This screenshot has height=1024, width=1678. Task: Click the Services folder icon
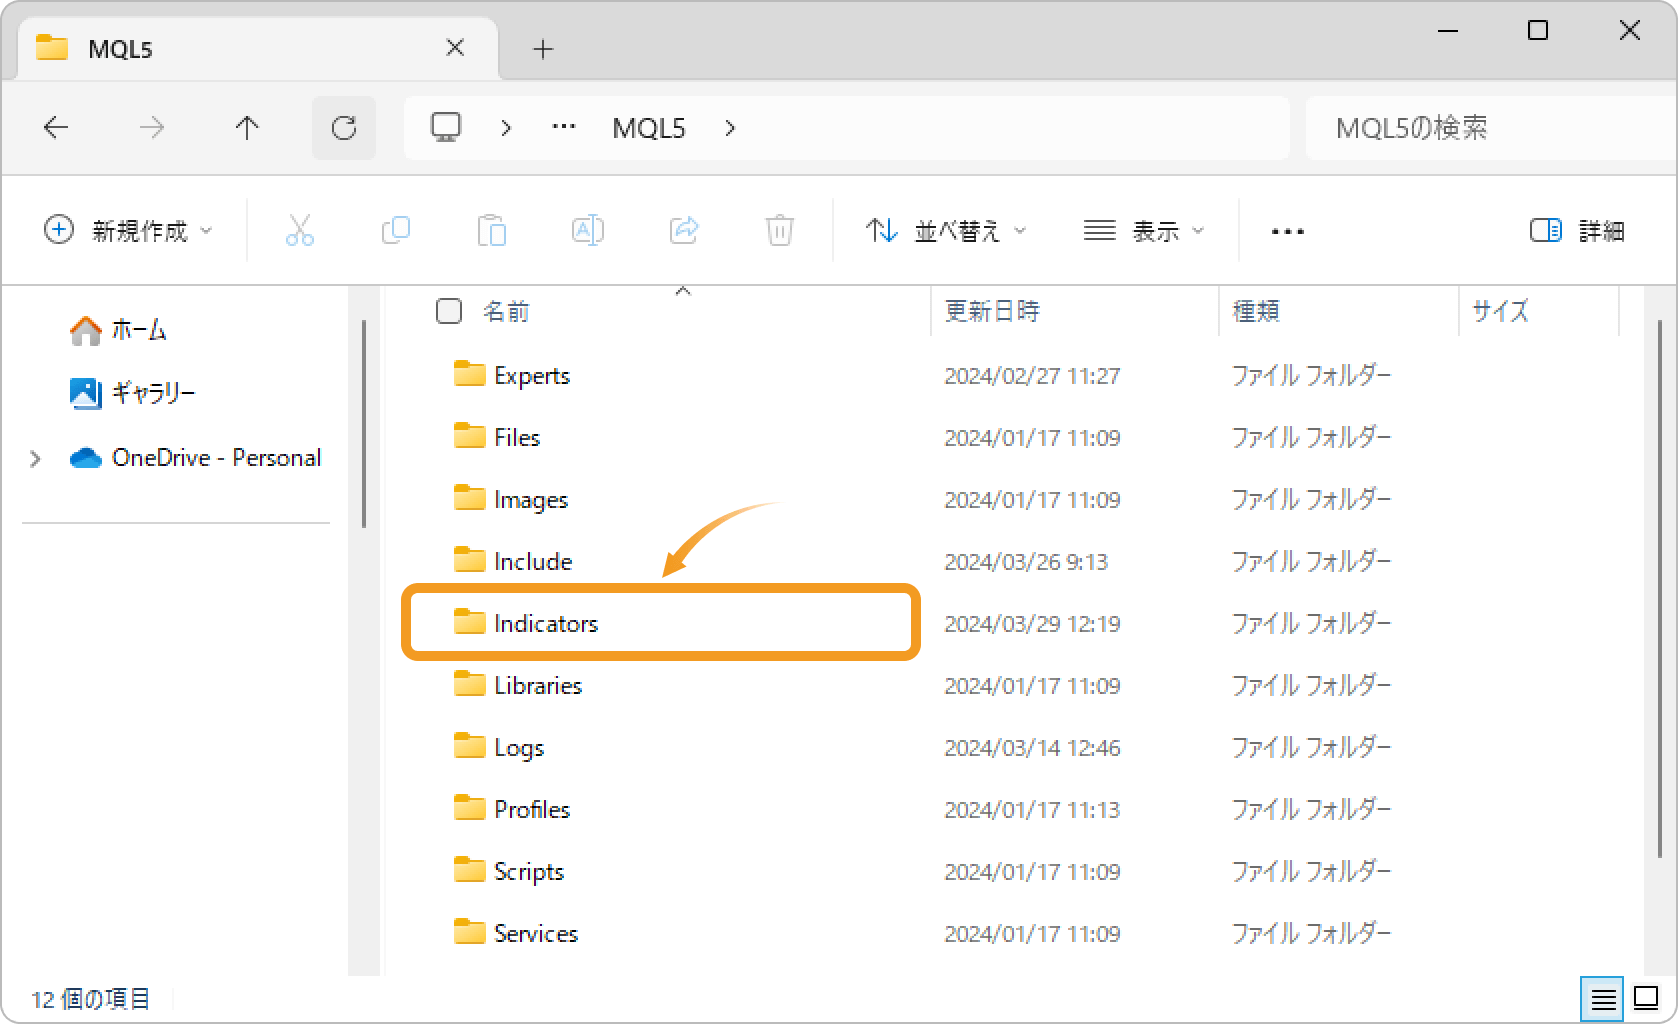469,932
